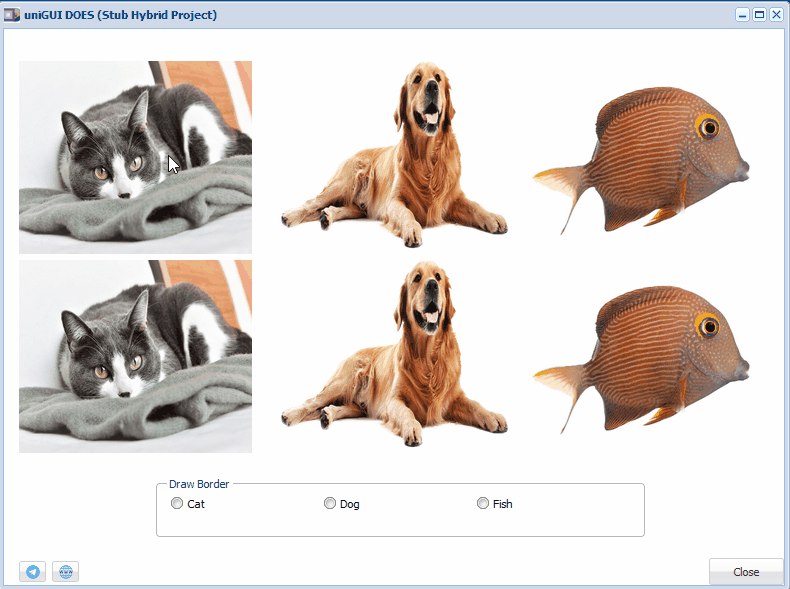Minimize the uniGUI DOES window
This screenshot has width=790, height=589.
pos(742,15)
